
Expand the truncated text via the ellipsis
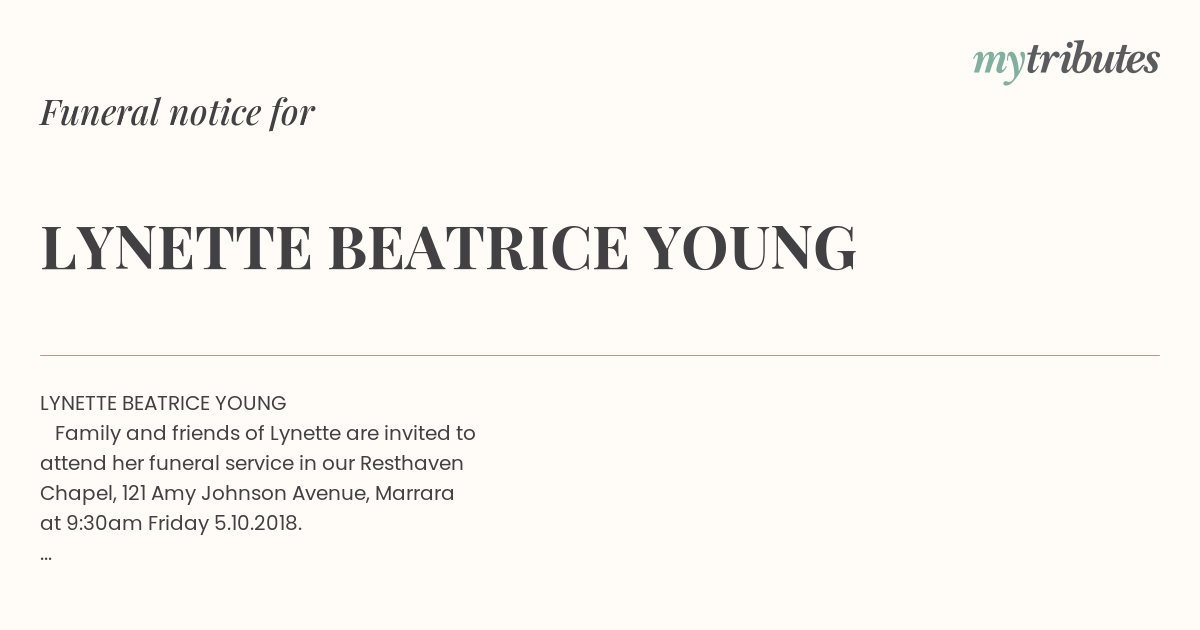click(x=46, y=556)
